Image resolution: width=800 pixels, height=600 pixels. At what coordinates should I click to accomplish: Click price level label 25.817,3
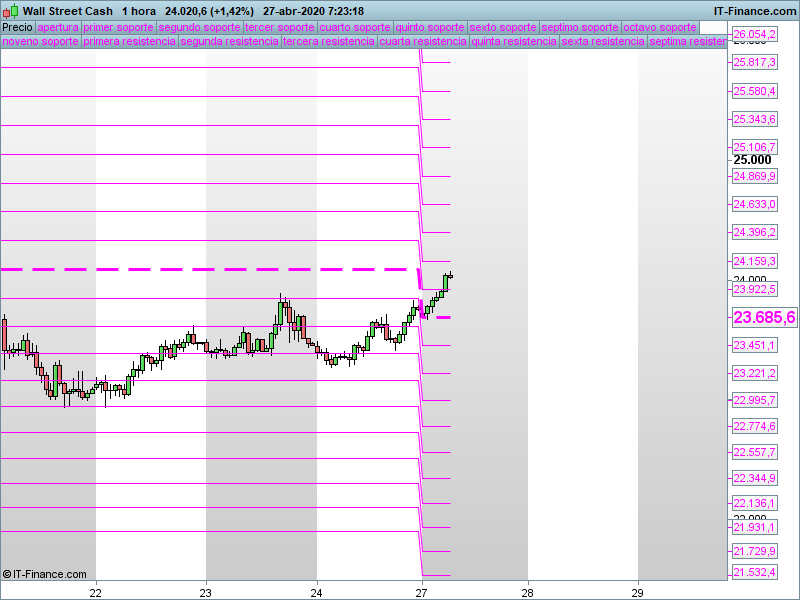[x=755, y=62]
